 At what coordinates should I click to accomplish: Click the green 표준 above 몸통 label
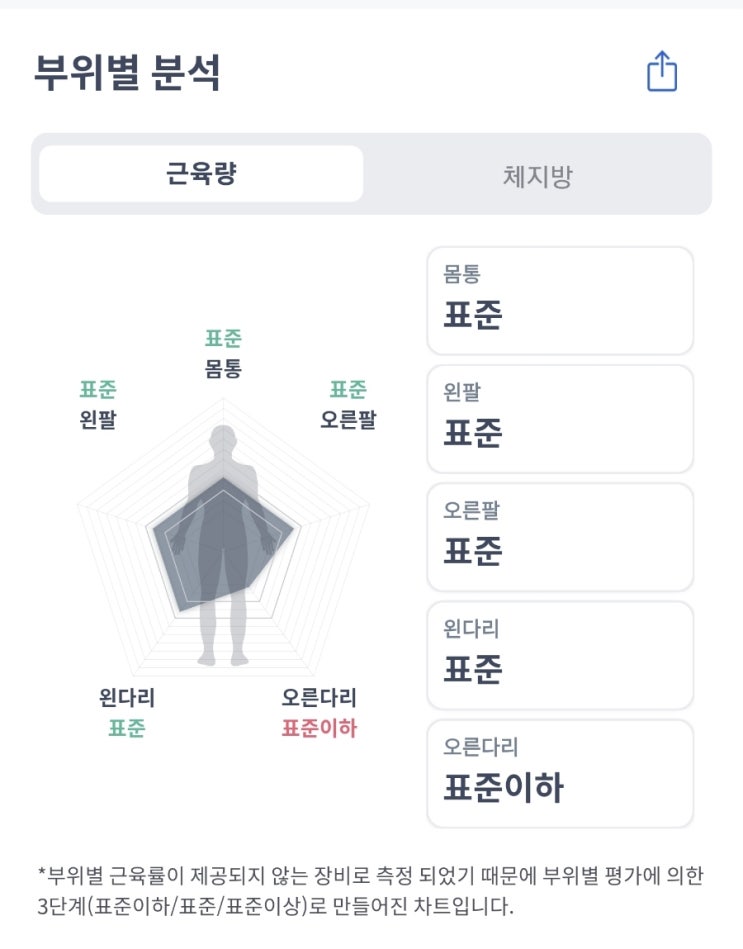click(x=223, y=339)
